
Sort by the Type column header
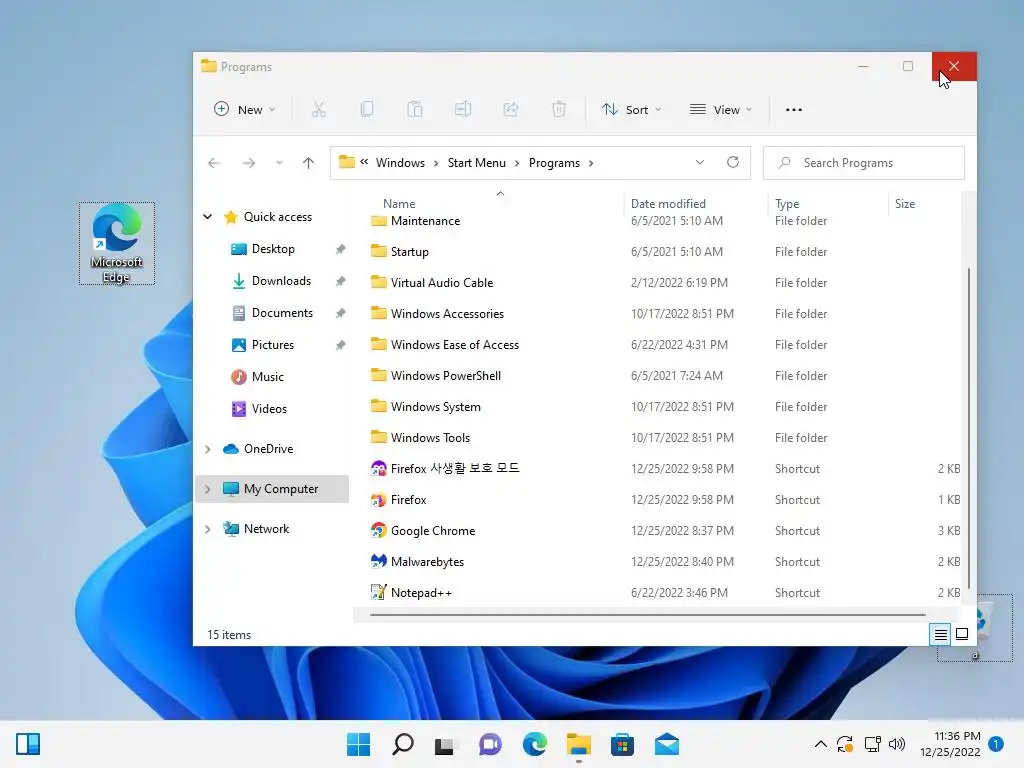pyautogui.click(x=787, y=204)
